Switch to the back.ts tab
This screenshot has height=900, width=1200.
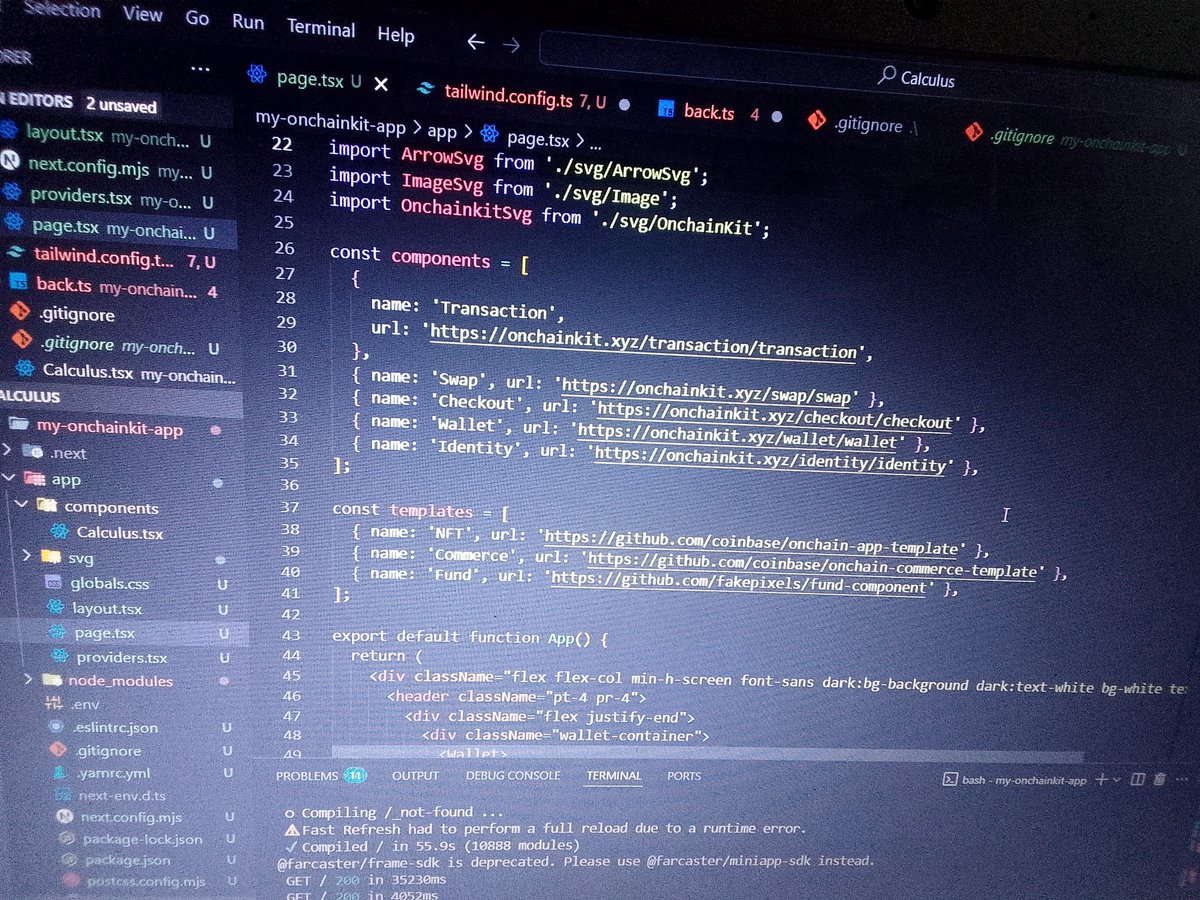pos(709,112)
